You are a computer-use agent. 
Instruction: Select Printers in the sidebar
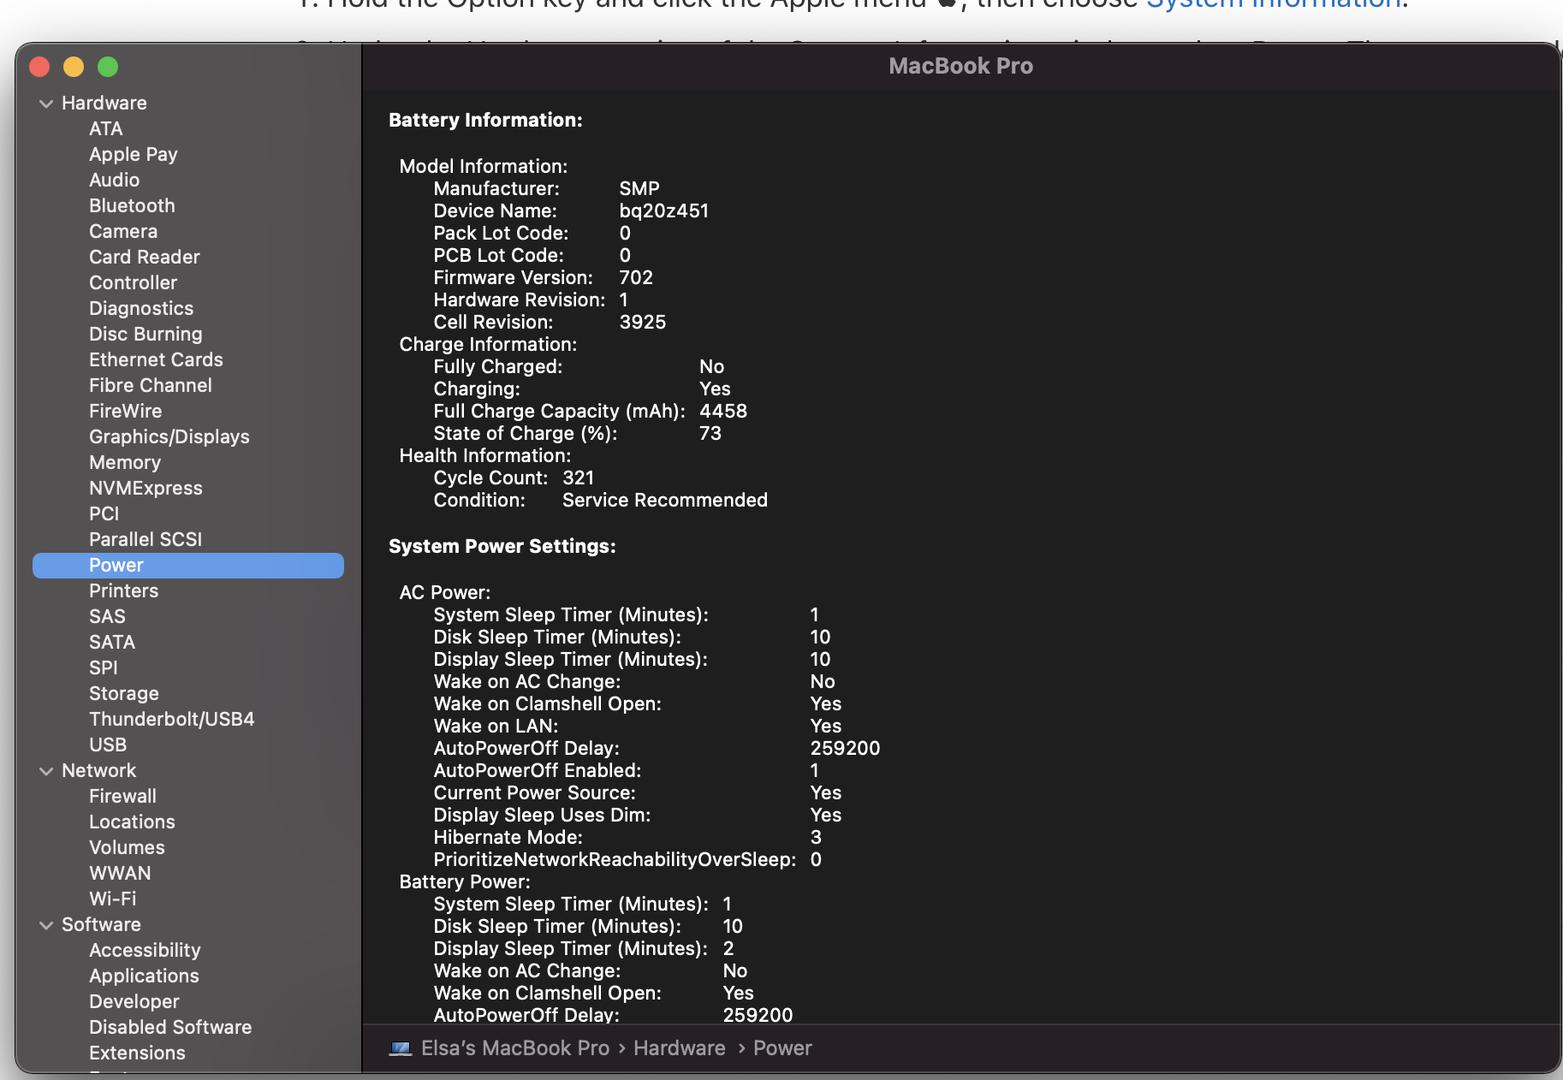[x=124, y=591]
